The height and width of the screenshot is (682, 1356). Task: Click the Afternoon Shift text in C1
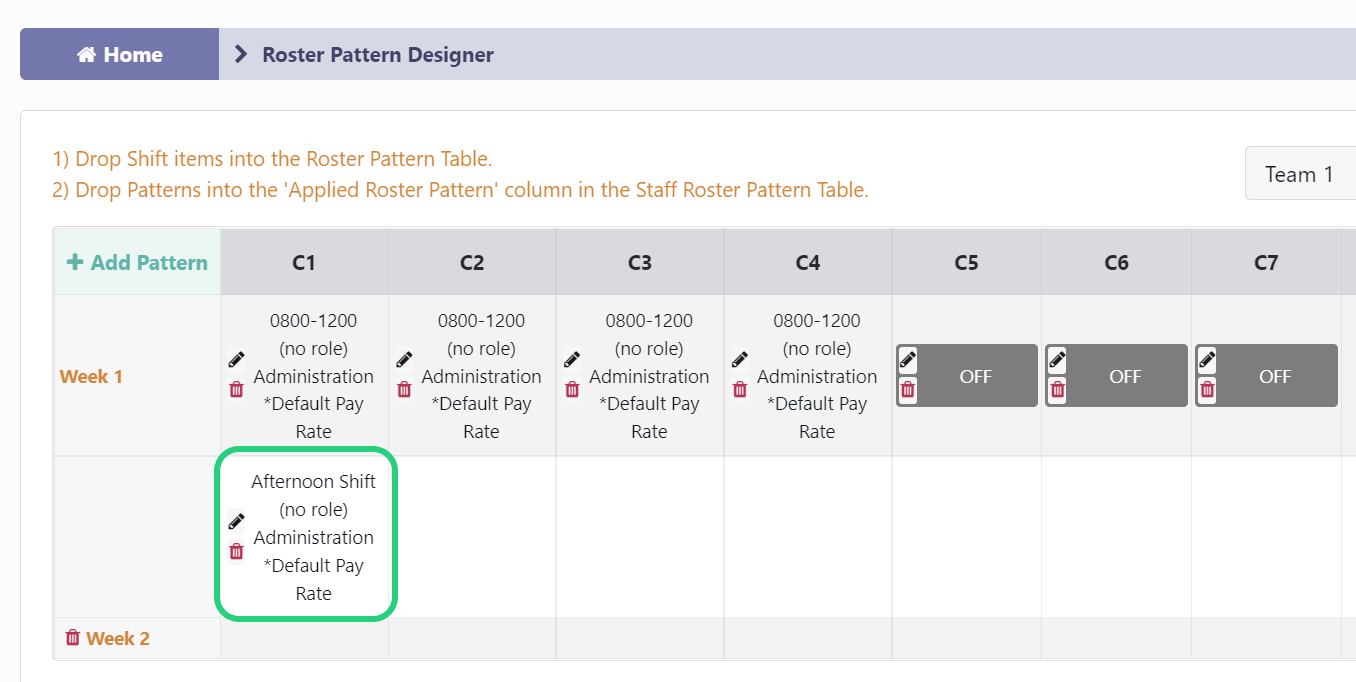[313, 481]
